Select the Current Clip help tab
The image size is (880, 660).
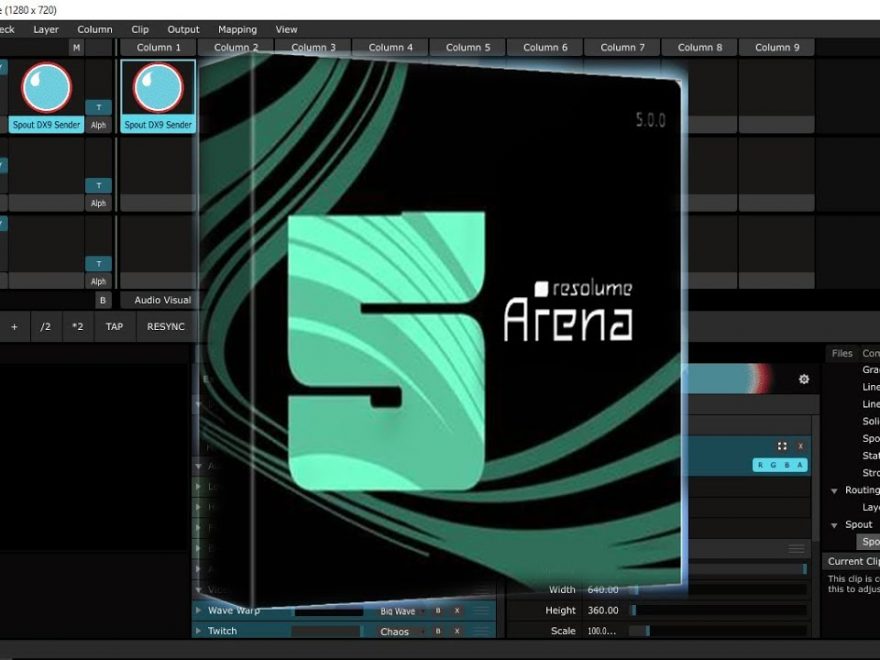pyautogui.click(x=852, y=561)
